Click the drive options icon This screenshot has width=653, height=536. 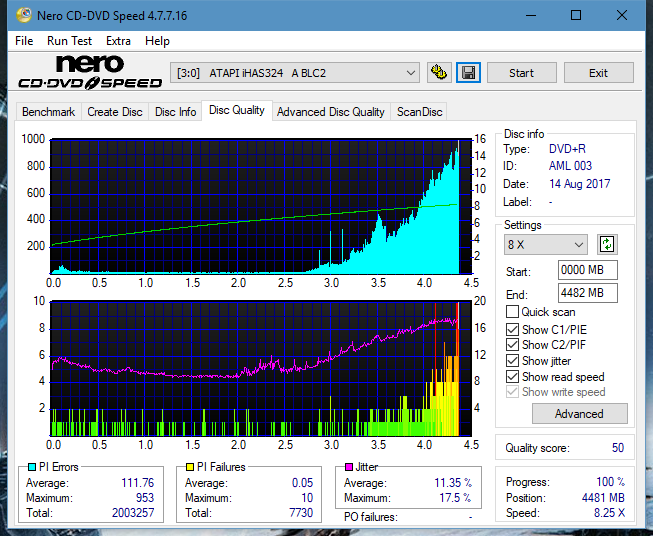[439, 73]
